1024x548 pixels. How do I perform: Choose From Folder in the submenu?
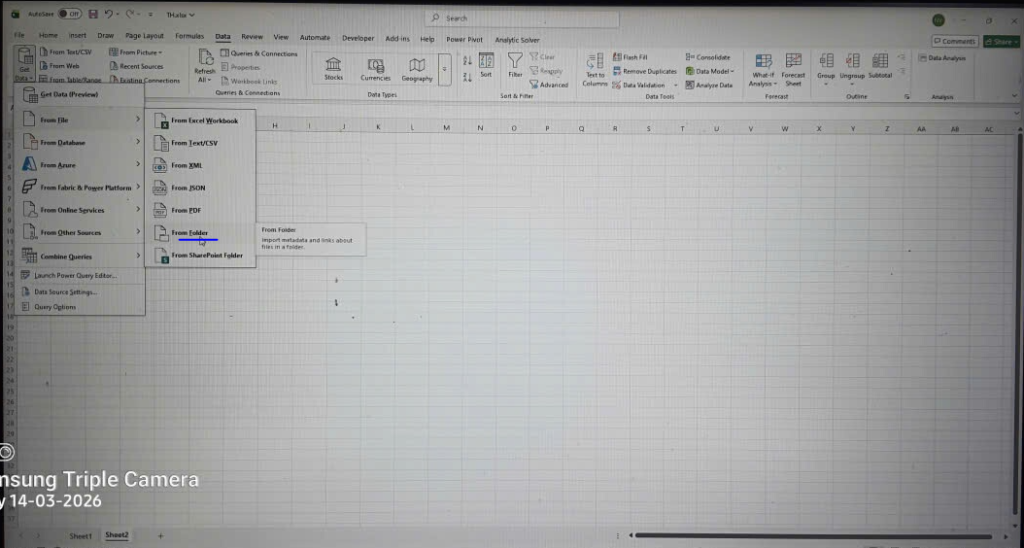coord(190,233)
